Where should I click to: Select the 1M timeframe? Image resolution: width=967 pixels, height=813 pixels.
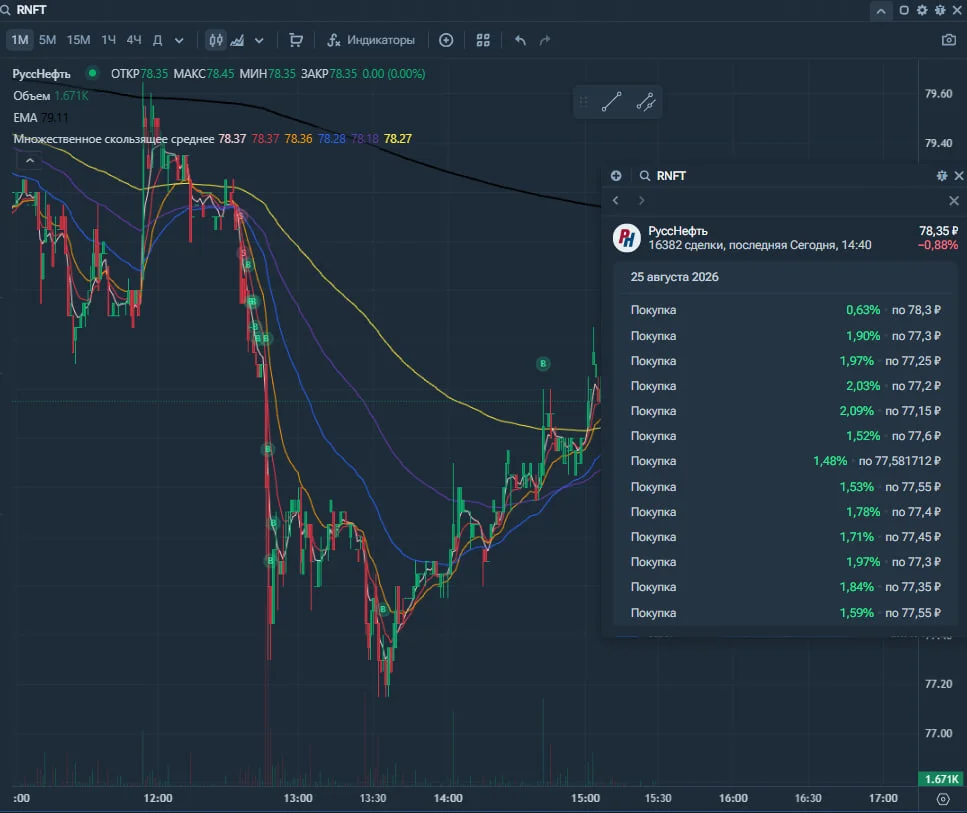click(x=20, y=40)
